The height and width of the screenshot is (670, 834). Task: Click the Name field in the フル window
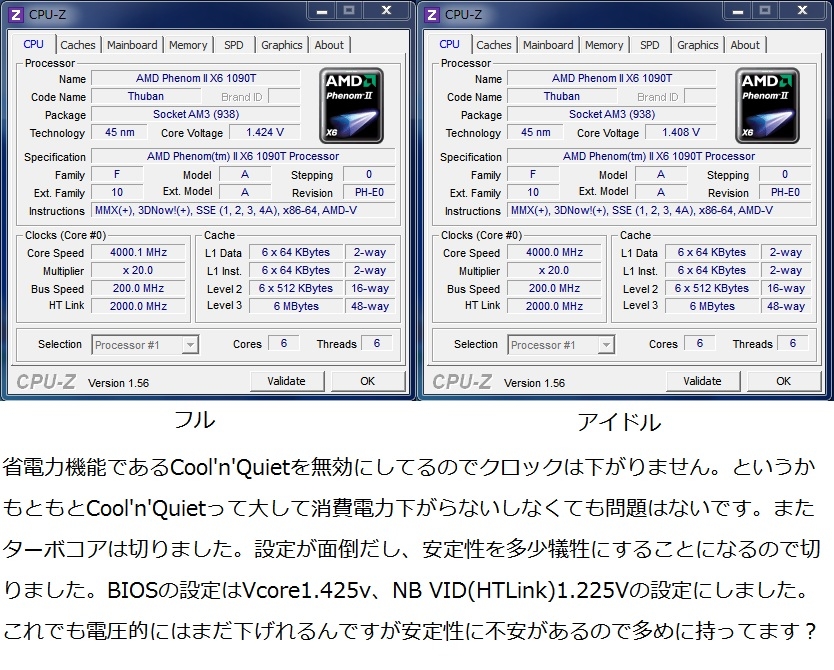click(196, 78)
